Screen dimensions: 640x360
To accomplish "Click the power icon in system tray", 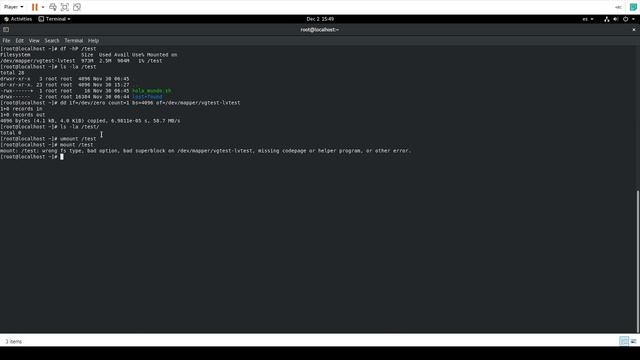I will tap(625, 19).
